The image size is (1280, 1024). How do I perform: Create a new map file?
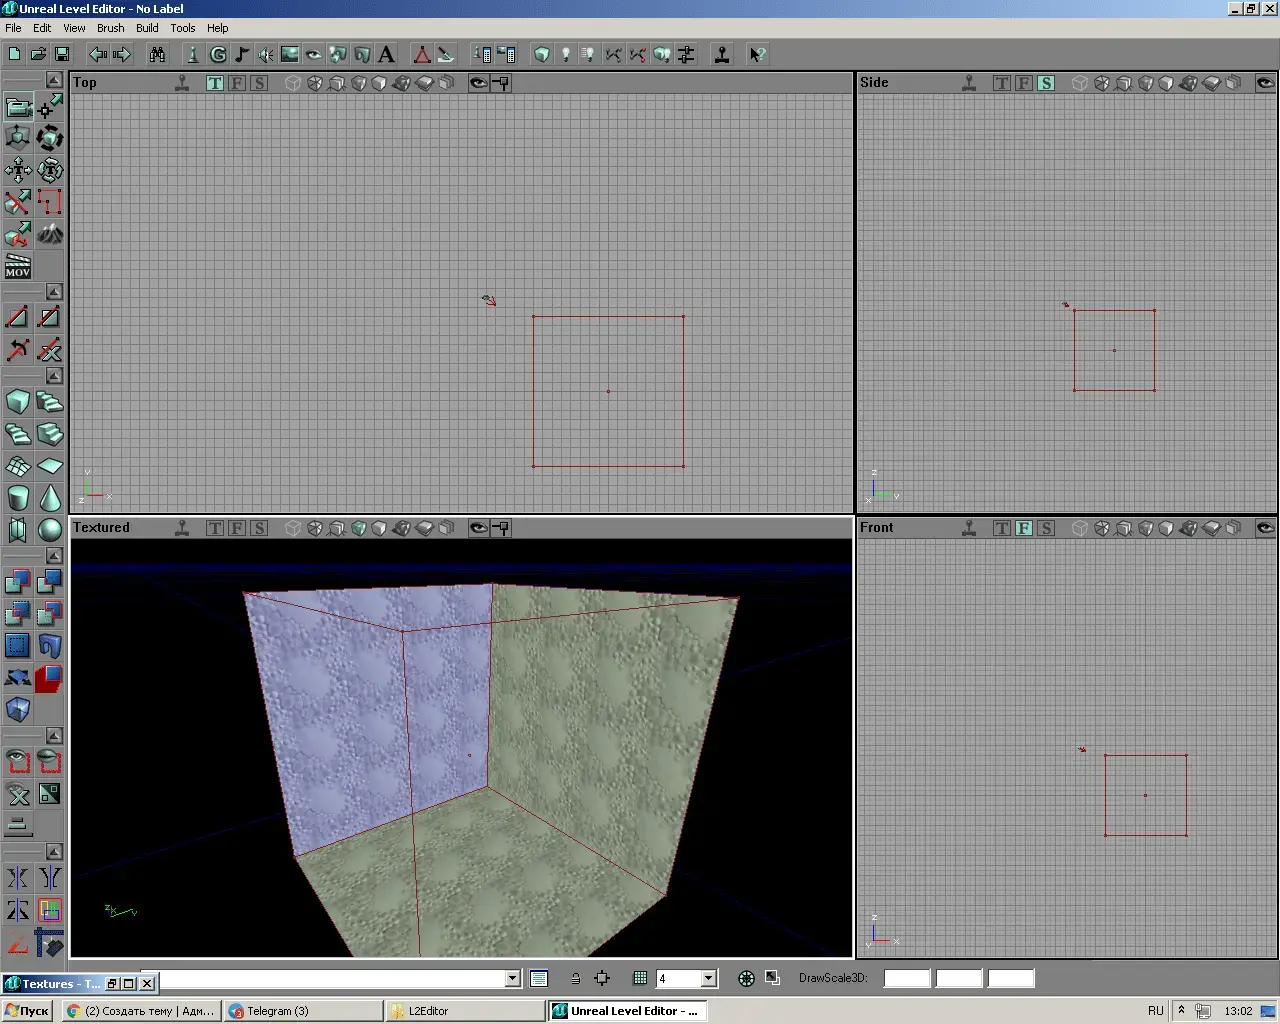click(x=14, y=54)
